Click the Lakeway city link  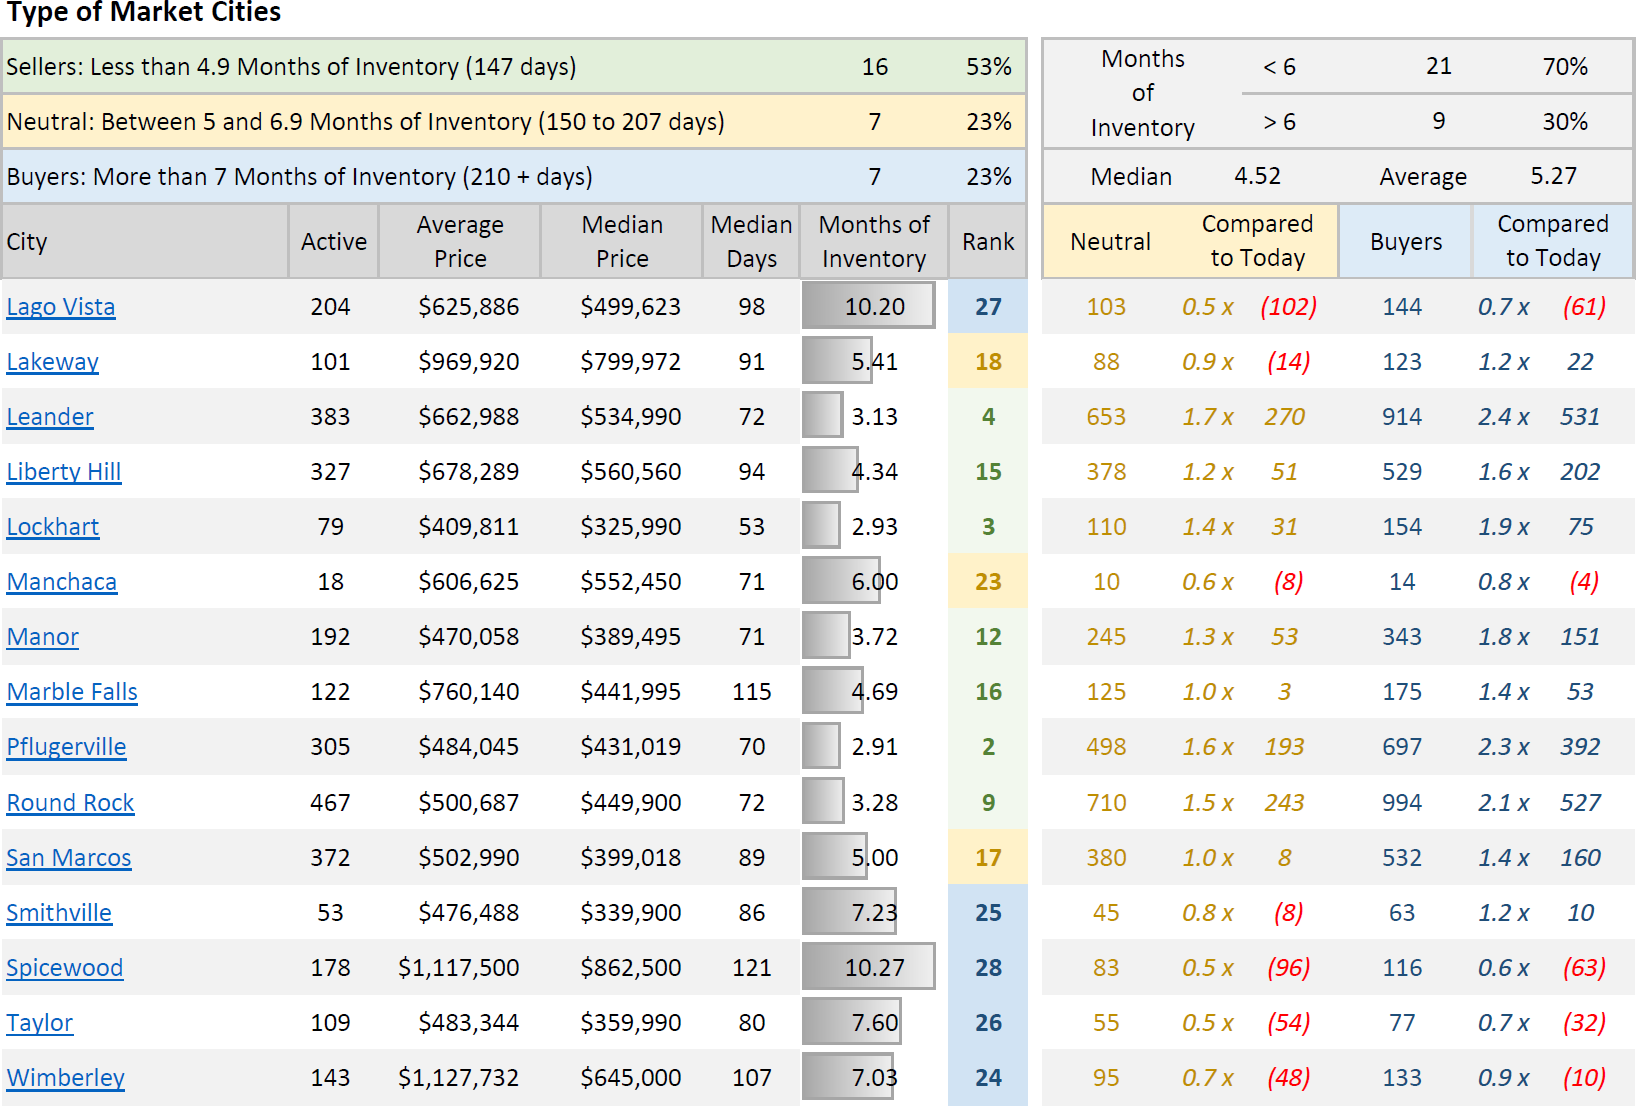[x=53, y=362]
